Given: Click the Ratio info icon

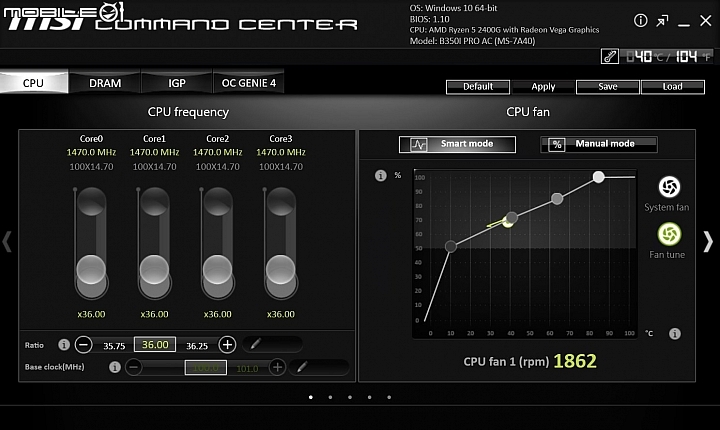Looking at the screenshot, I should (64, 345).
